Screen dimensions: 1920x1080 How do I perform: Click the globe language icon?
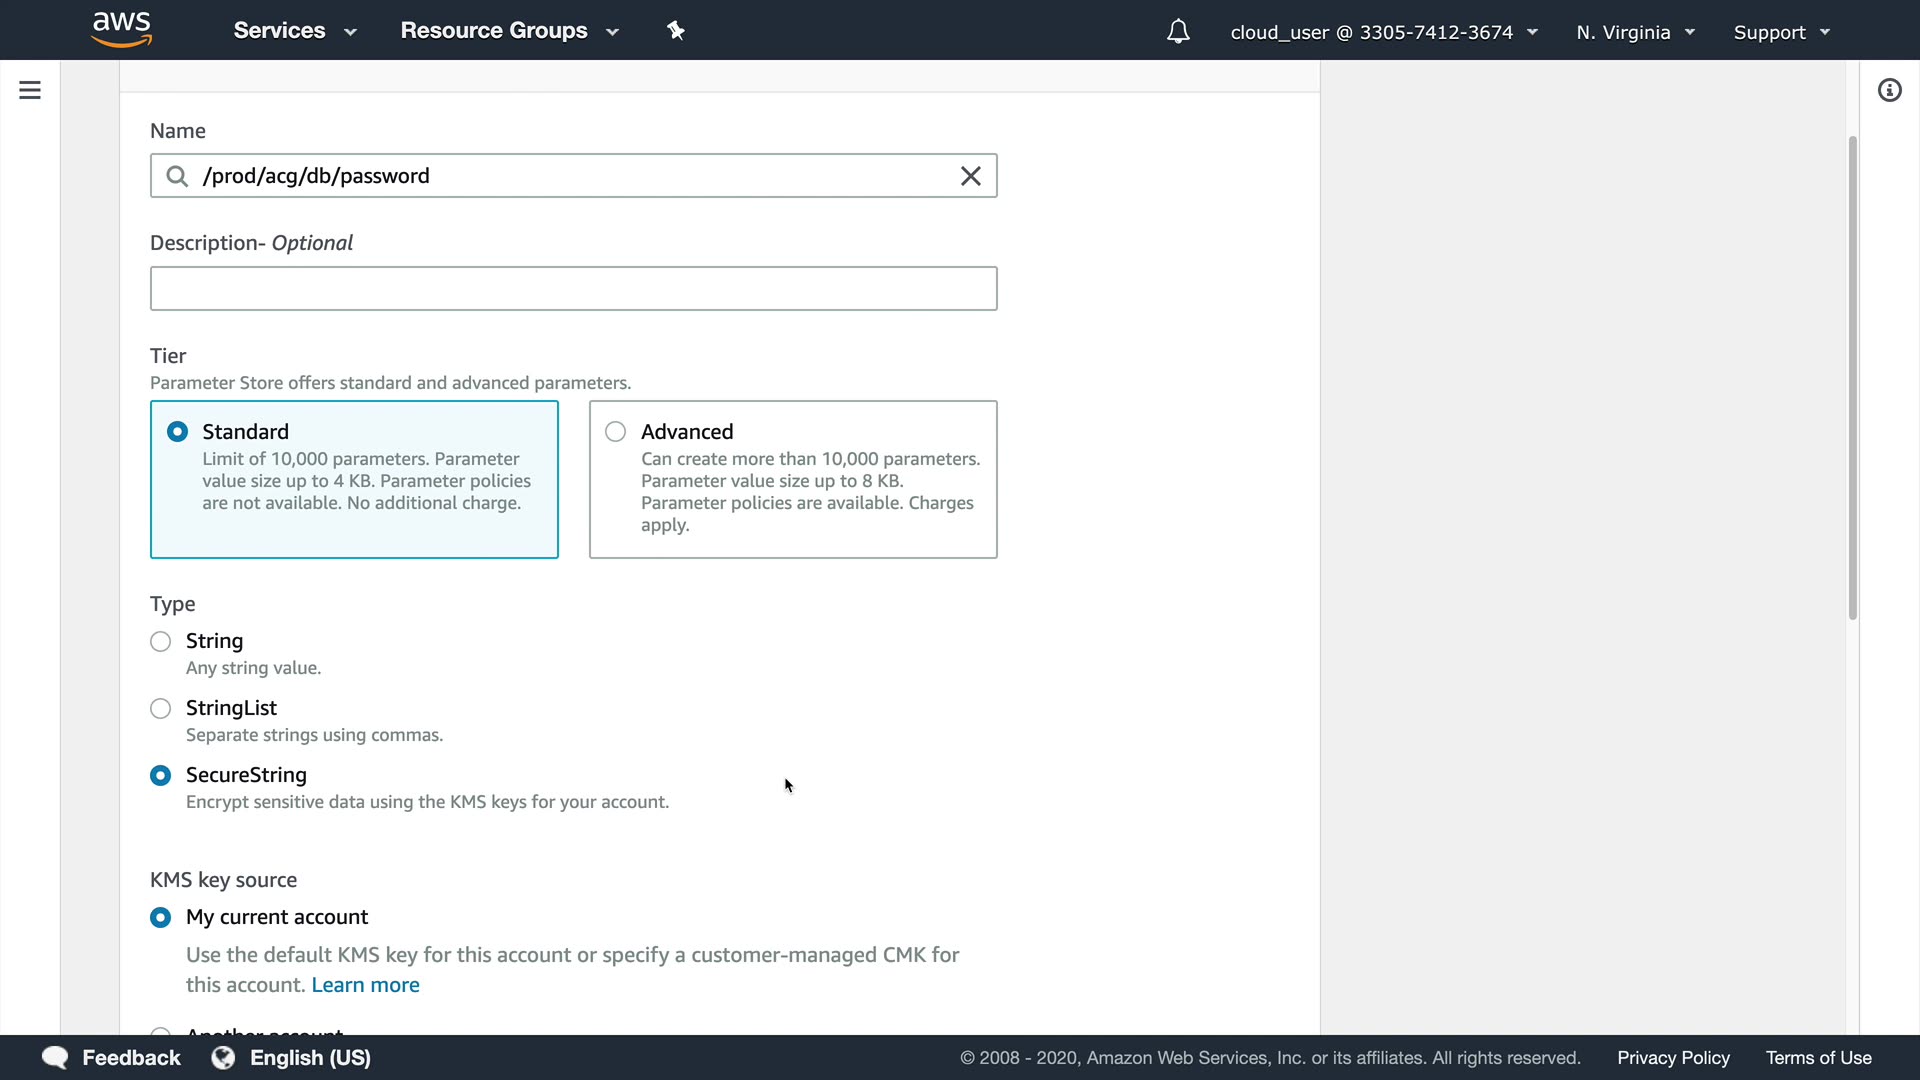click(x=223, y=1057)
